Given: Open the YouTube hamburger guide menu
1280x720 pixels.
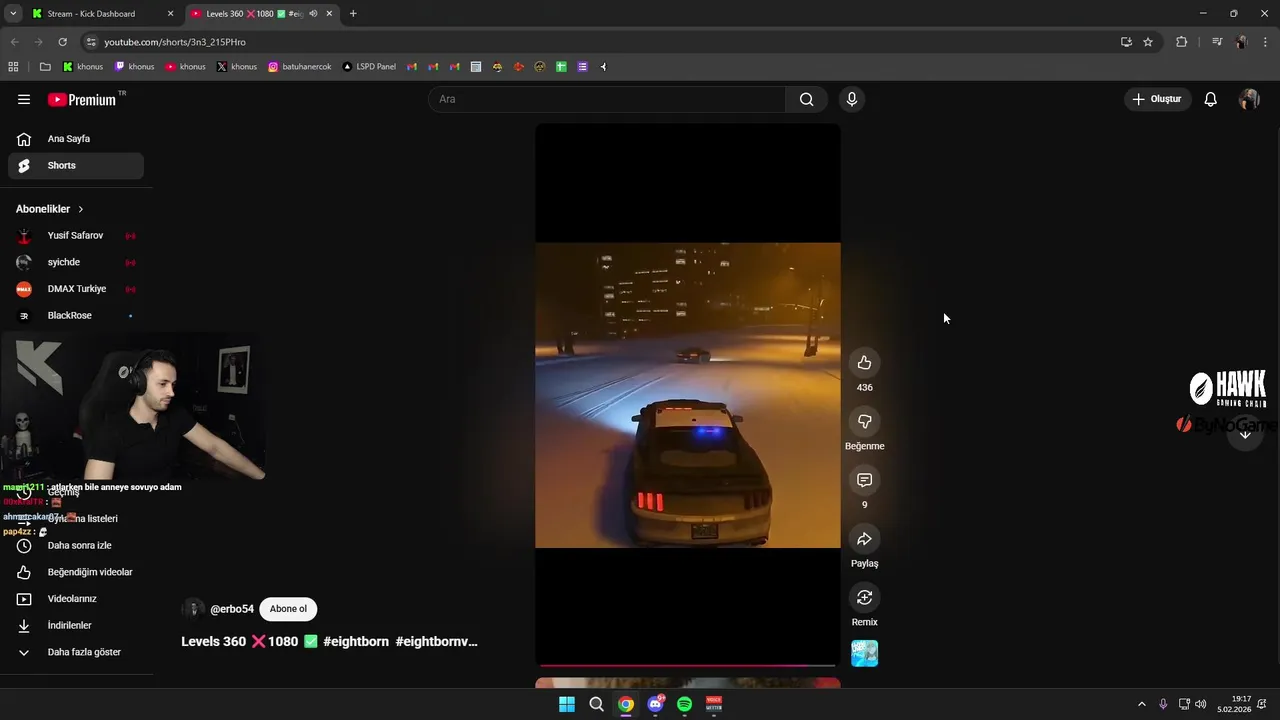Looking at the screenshot, I should click(24, 99).
